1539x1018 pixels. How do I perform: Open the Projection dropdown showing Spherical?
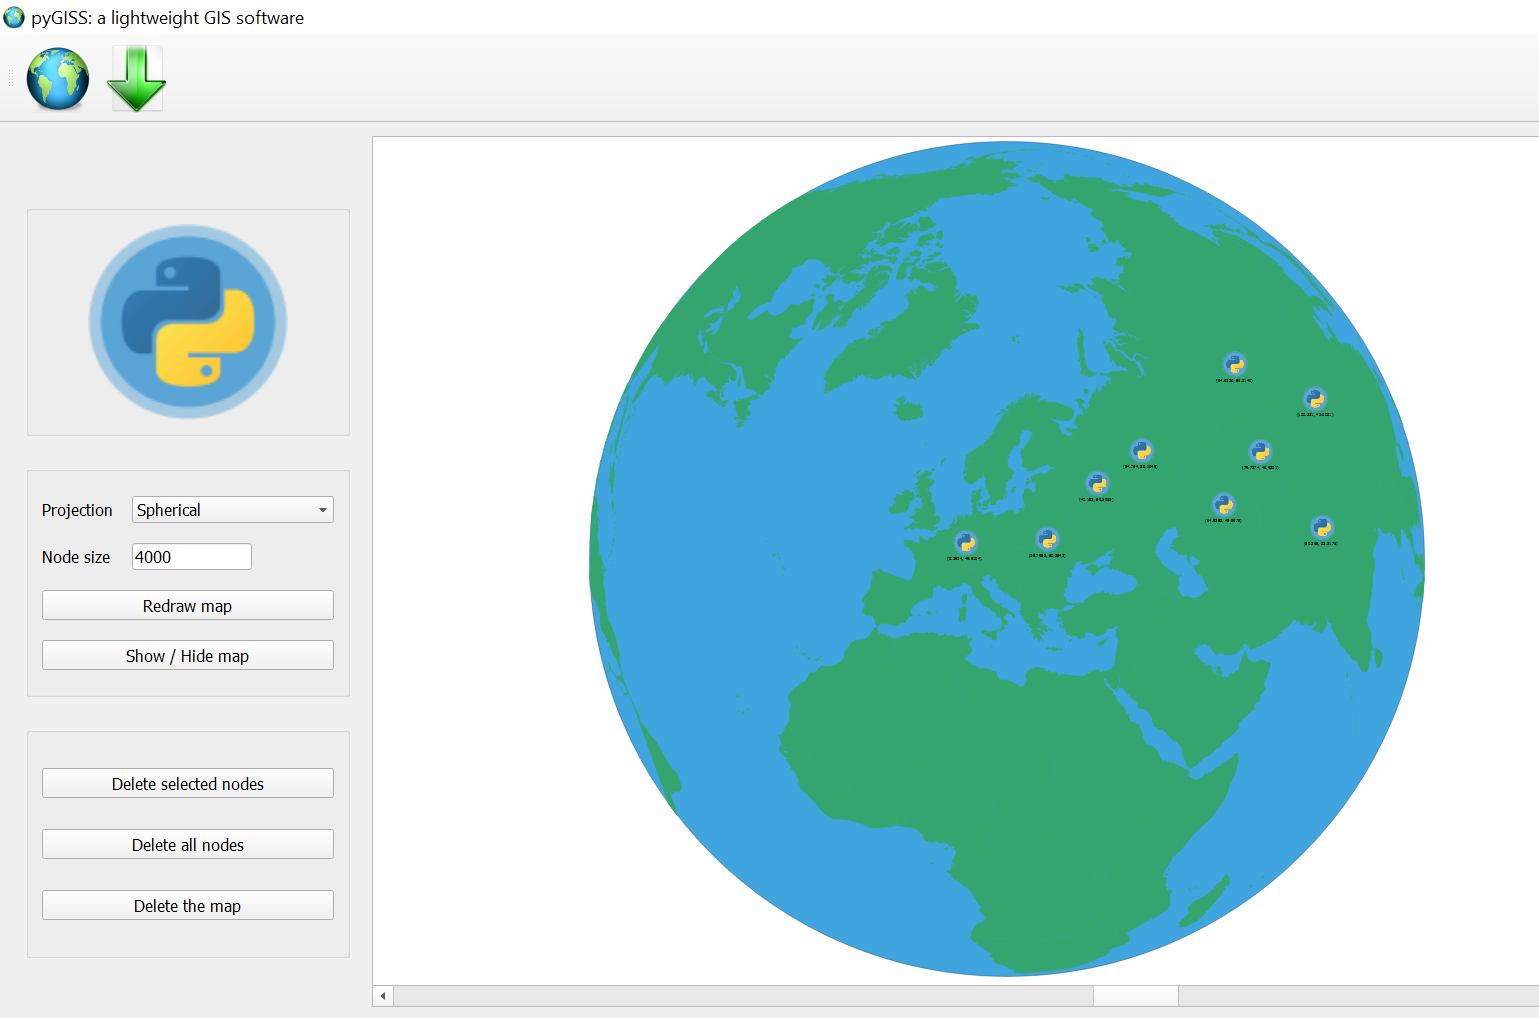click(232, 510)
